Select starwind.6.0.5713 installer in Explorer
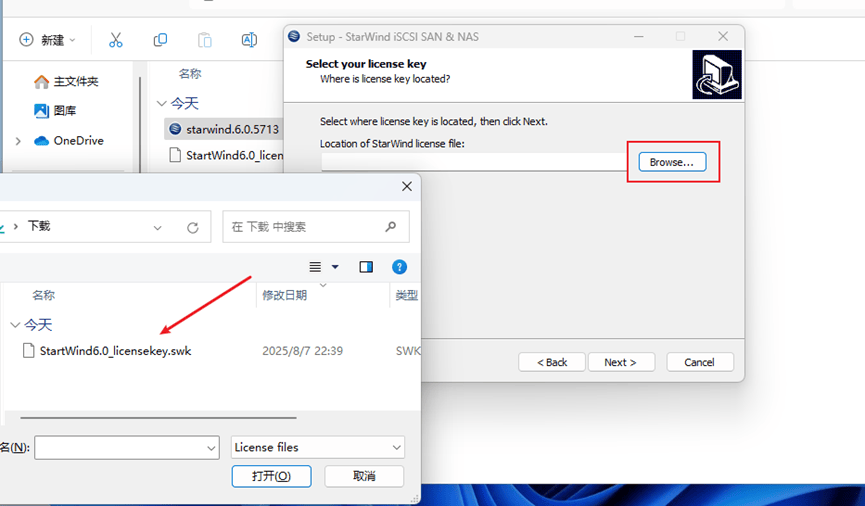Screen dimensions: 865x506 click(224, 129)
